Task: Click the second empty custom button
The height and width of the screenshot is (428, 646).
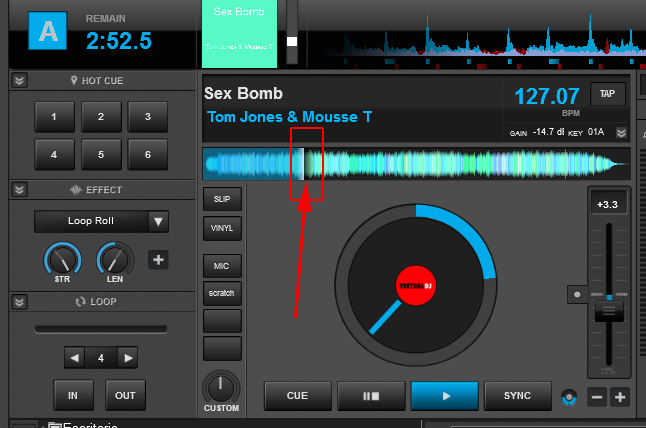Action: point(222,348)
